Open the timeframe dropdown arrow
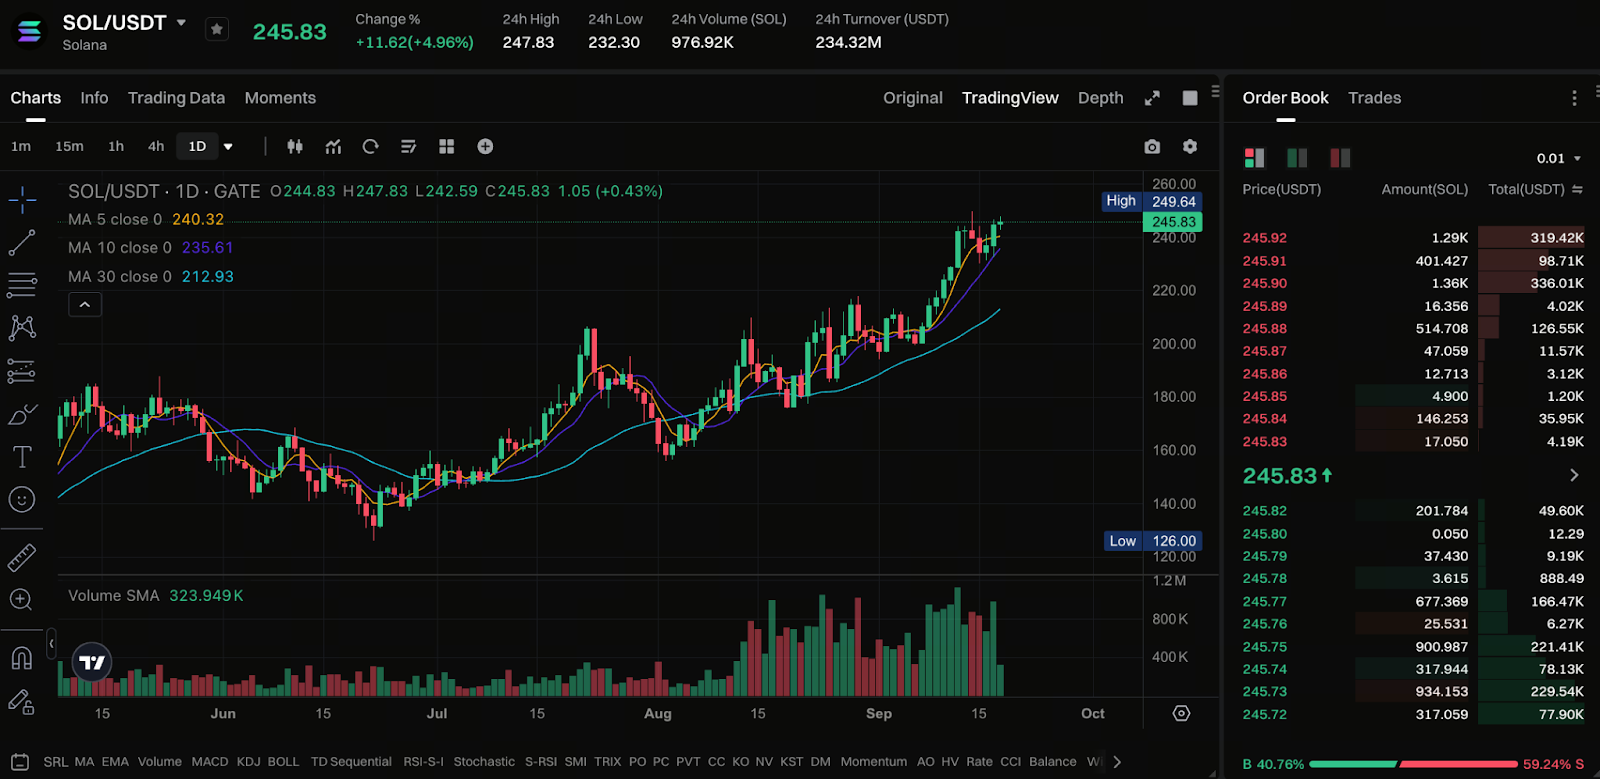The height and width of the screenshot is (779, 1600). coord(228,147)
